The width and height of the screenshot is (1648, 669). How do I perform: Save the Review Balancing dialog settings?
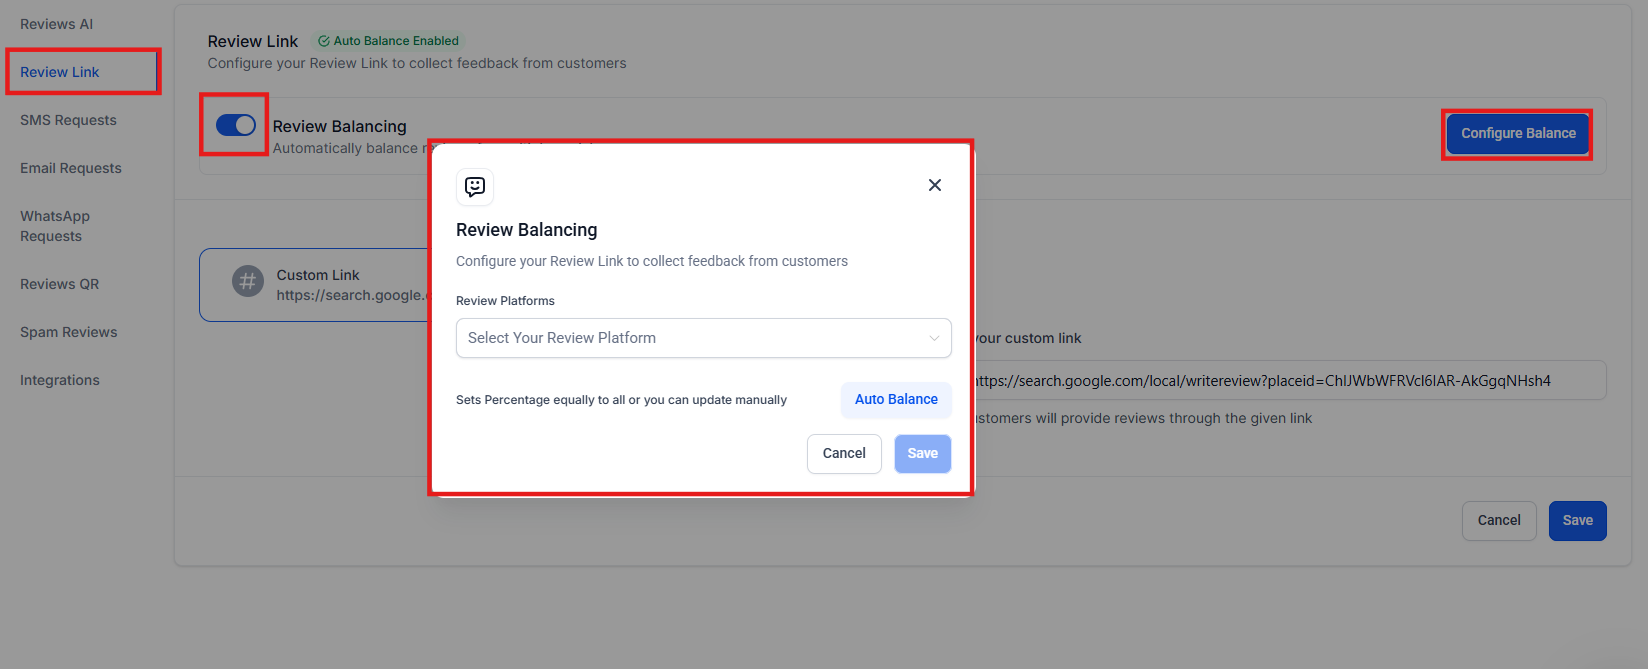pos(922,453)
